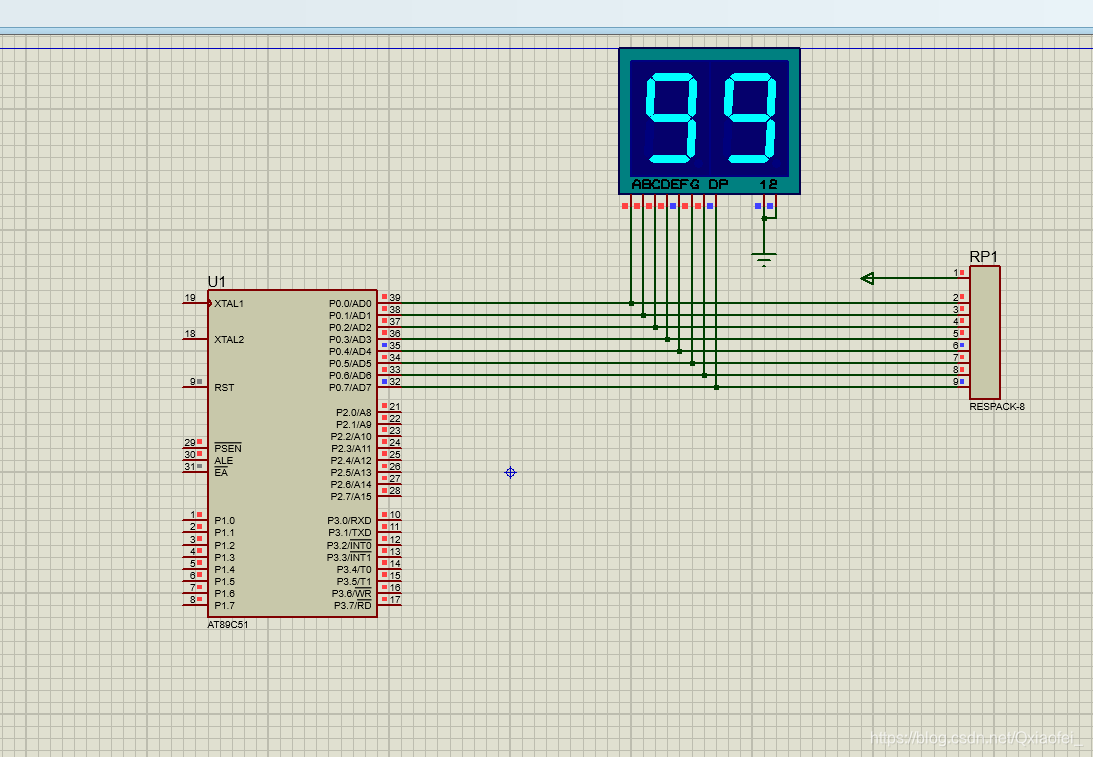
Task: Click the 12 digit-select label on the display
Action: [x=768, y=185]
